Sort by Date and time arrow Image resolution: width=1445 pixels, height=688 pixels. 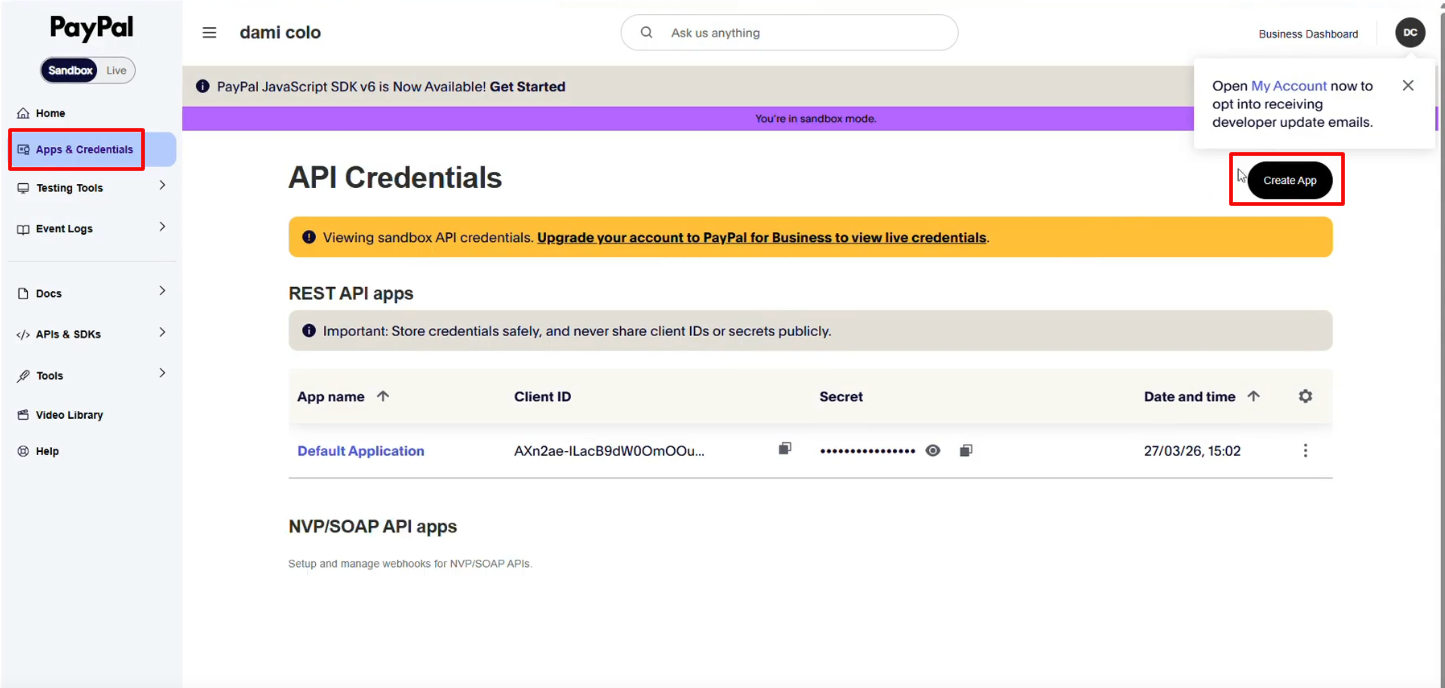pos(1254,396)
